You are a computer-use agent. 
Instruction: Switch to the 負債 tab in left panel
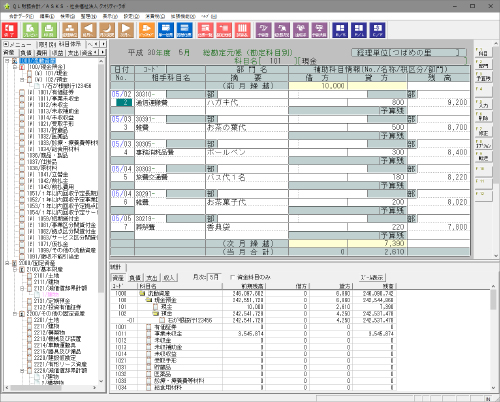point(26,52)
